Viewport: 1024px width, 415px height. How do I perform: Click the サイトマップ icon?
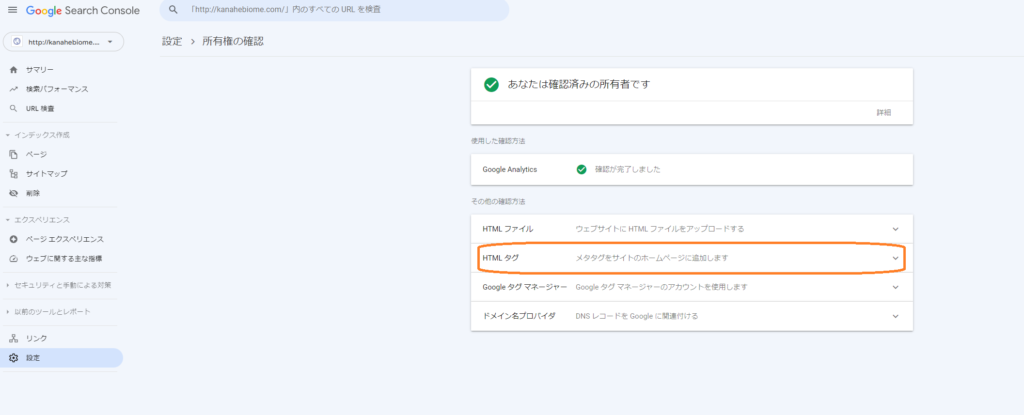13,174
